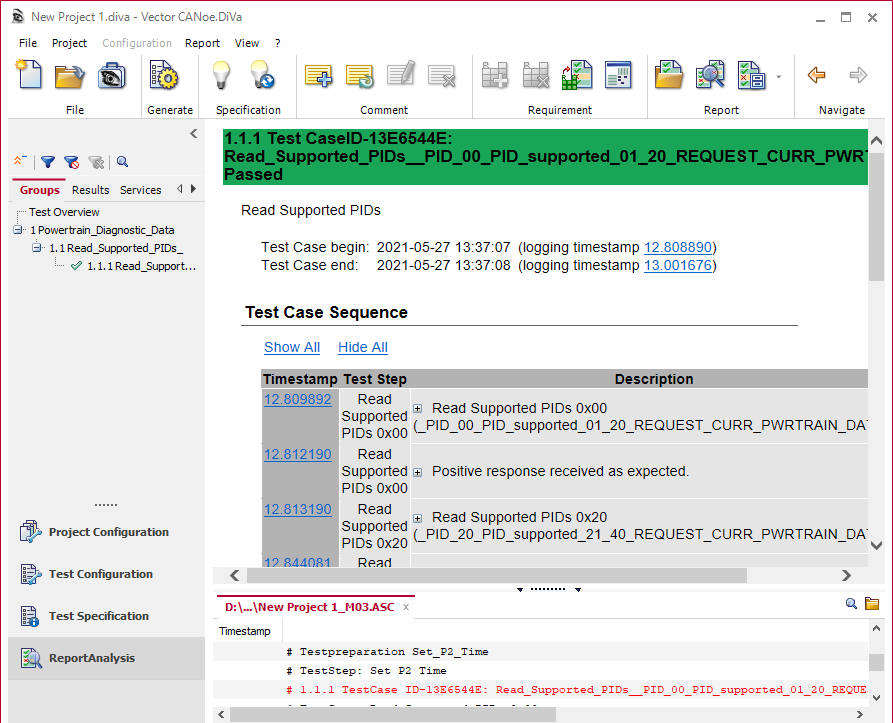The height and width of the screenshot is (723, 893).
Task: Open Test Configuration section
Action: point(106,574)
